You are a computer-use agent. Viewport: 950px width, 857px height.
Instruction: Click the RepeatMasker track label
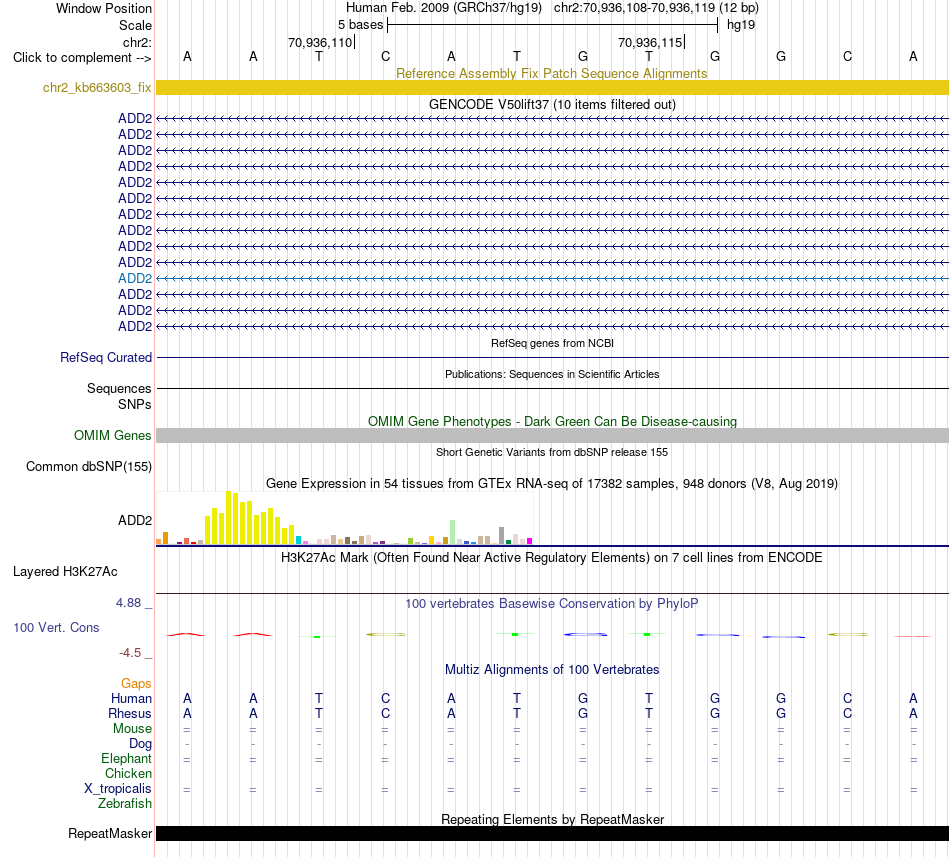[110, 833]
